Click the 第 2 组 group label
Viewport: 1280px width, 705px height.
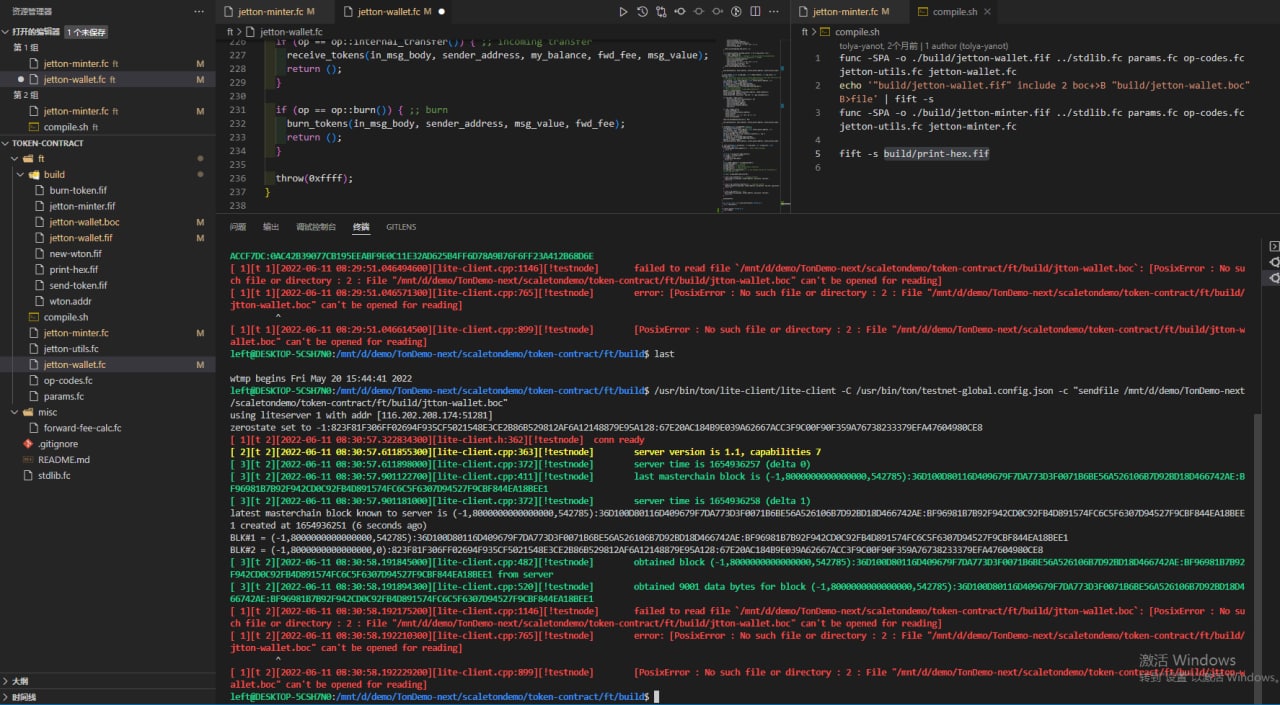pos(25,95)
